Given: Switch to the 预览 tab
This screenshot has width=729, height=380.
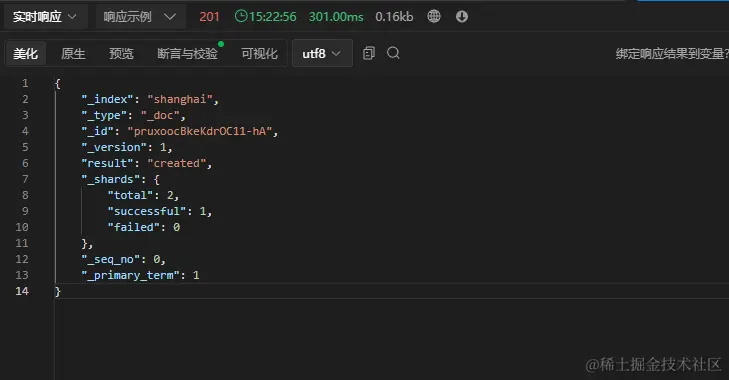Looking at the screenshot, I should 121,53.
